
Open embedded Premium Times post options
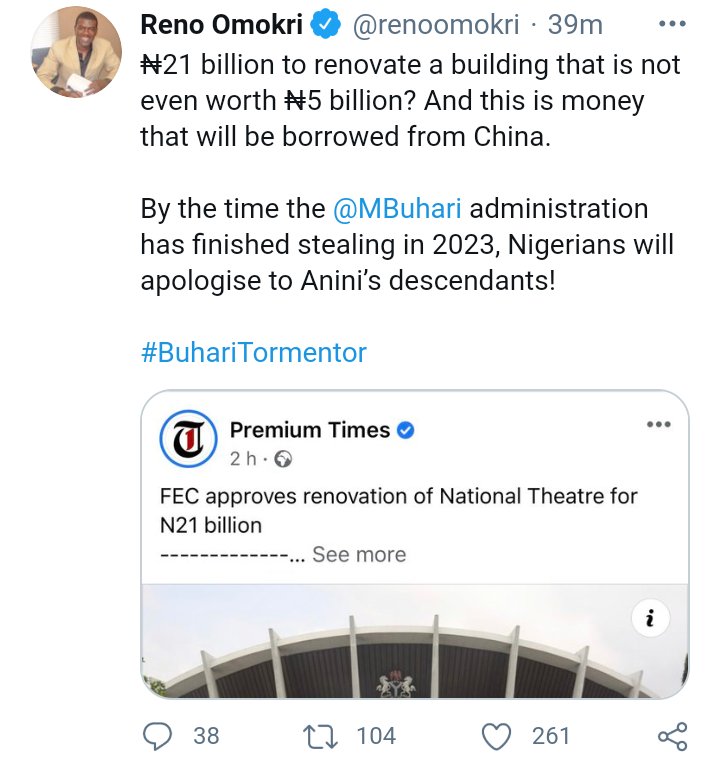pos(658,424)
